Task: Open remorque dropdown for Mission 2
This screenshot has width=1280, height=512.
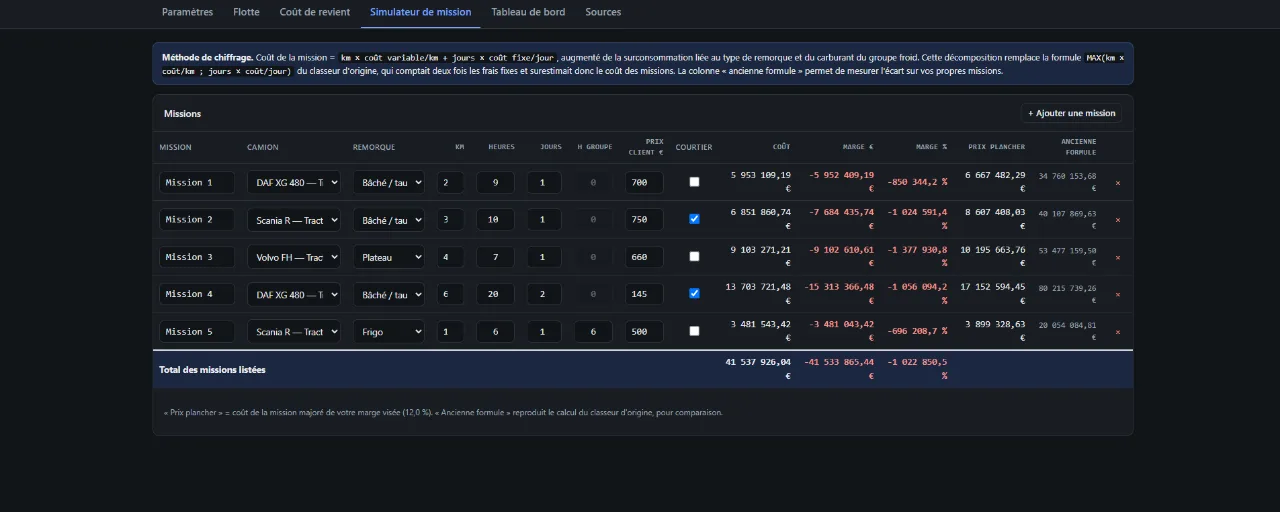Action: (388, 219)
